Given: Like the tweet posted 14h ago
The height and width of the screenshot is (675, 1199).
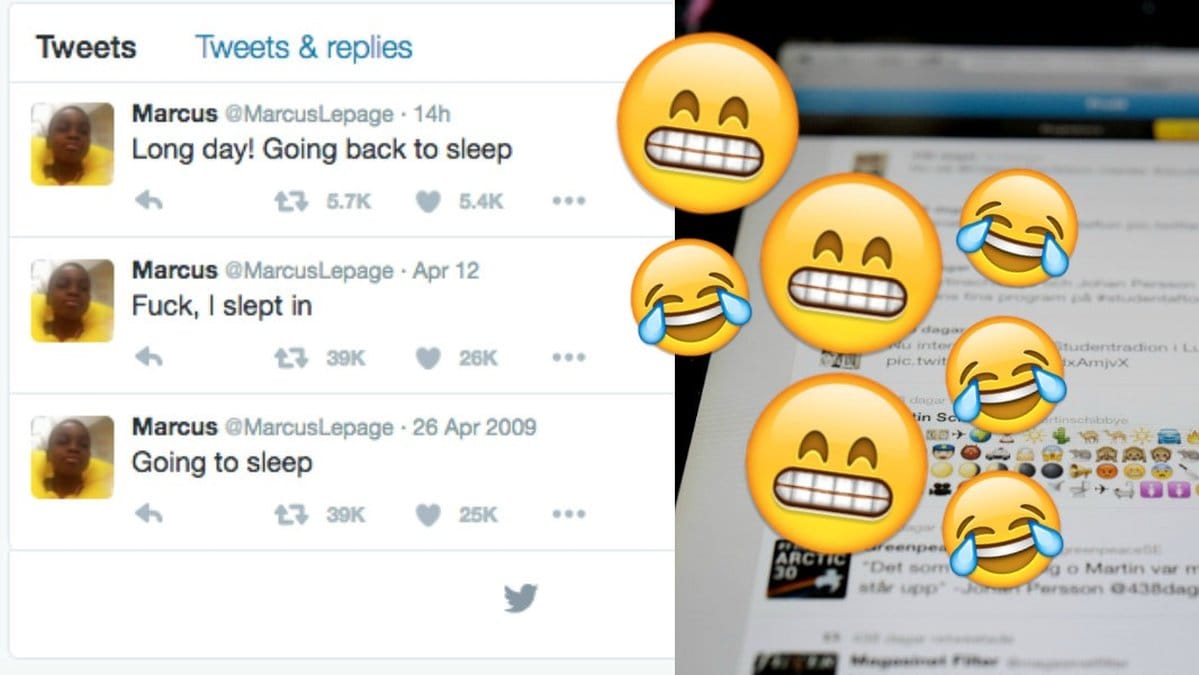Looking at the screenshot, I should click(428, 202).
